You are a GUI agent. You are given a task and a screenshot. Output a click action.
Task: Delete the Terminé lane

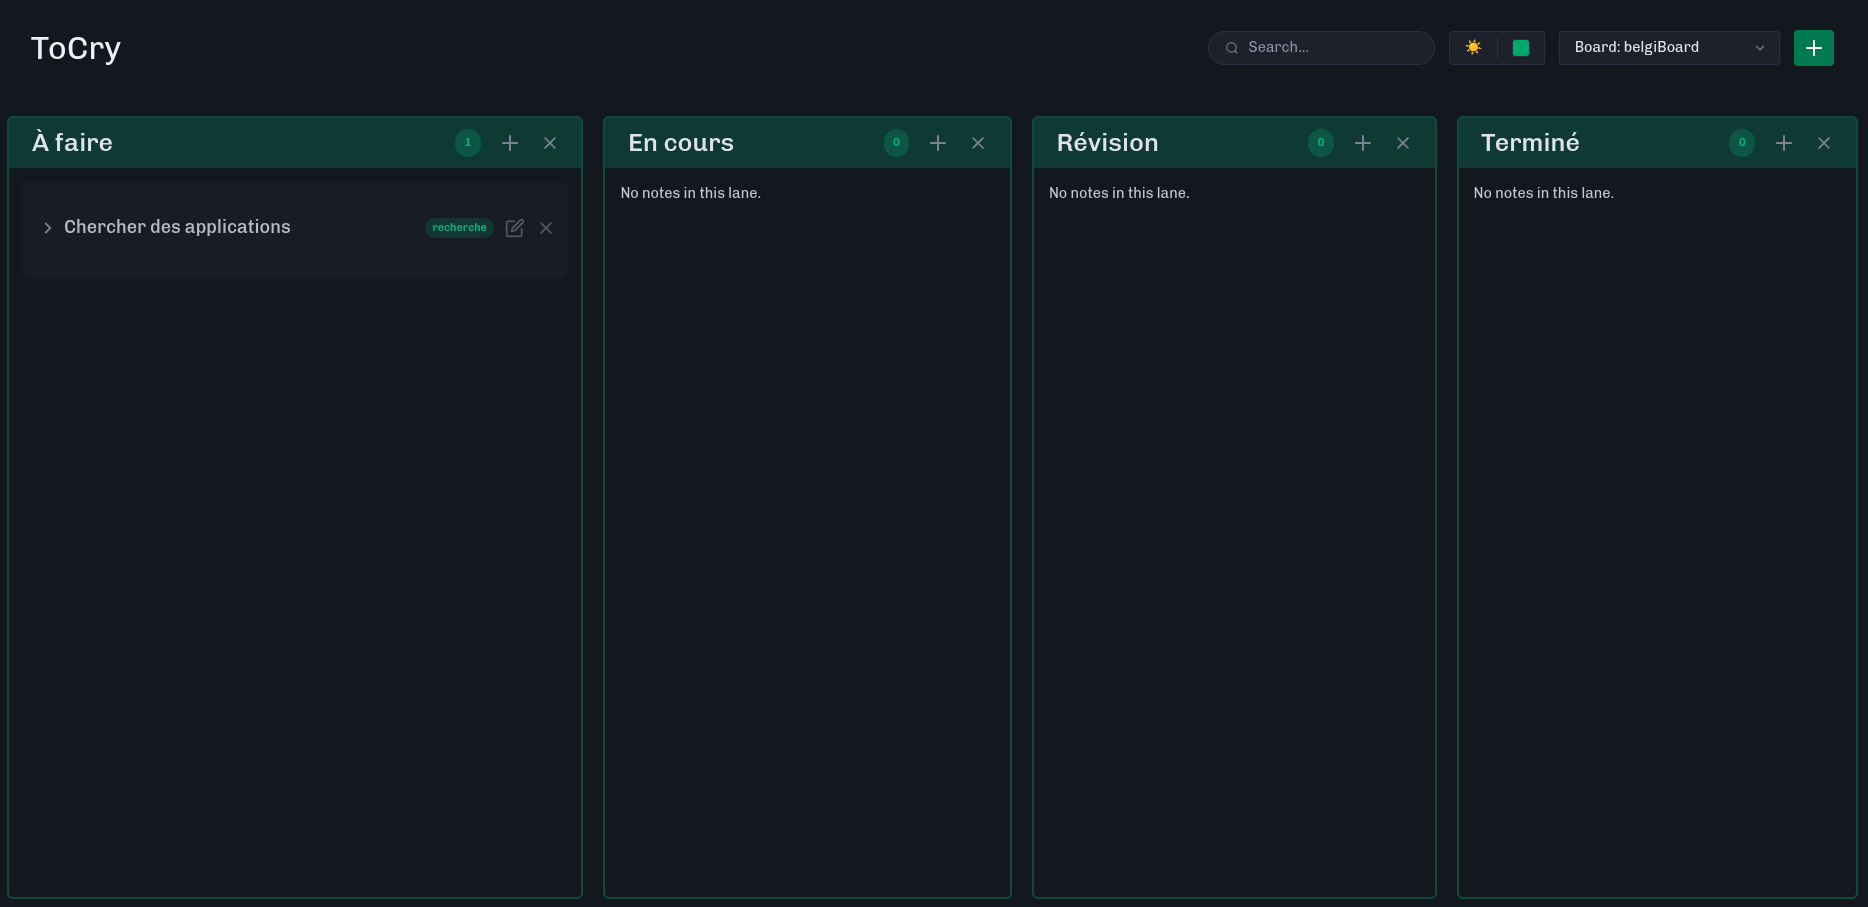pyautogui.click(x=1824, y=143)
